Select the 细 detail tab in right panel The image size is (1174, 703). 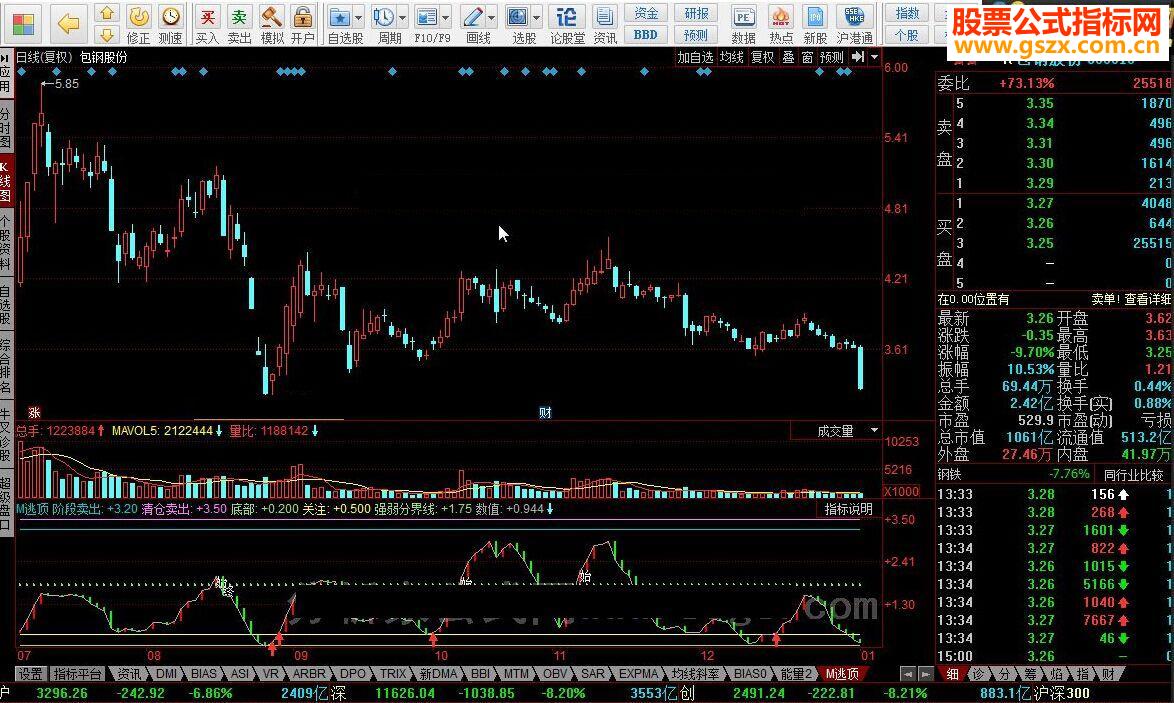pyautogui.click(x=952, y=674)
